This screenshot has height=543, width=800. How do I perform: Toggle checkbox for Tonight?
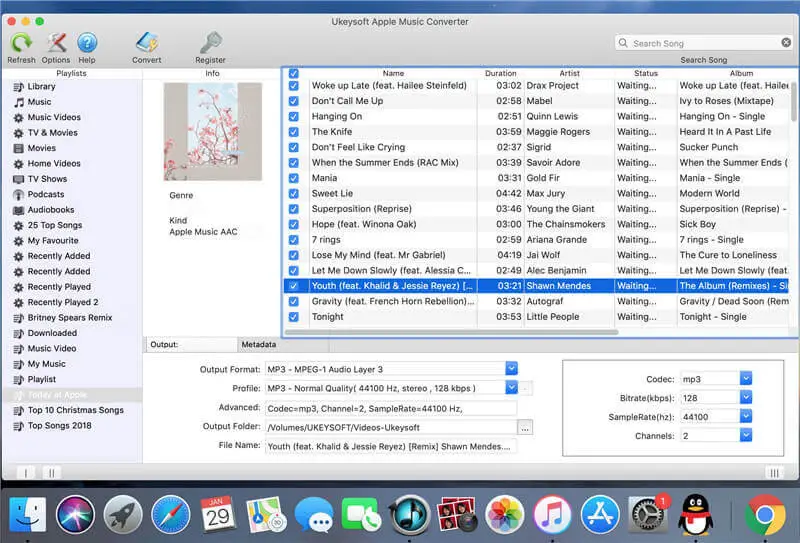[294, 317]
